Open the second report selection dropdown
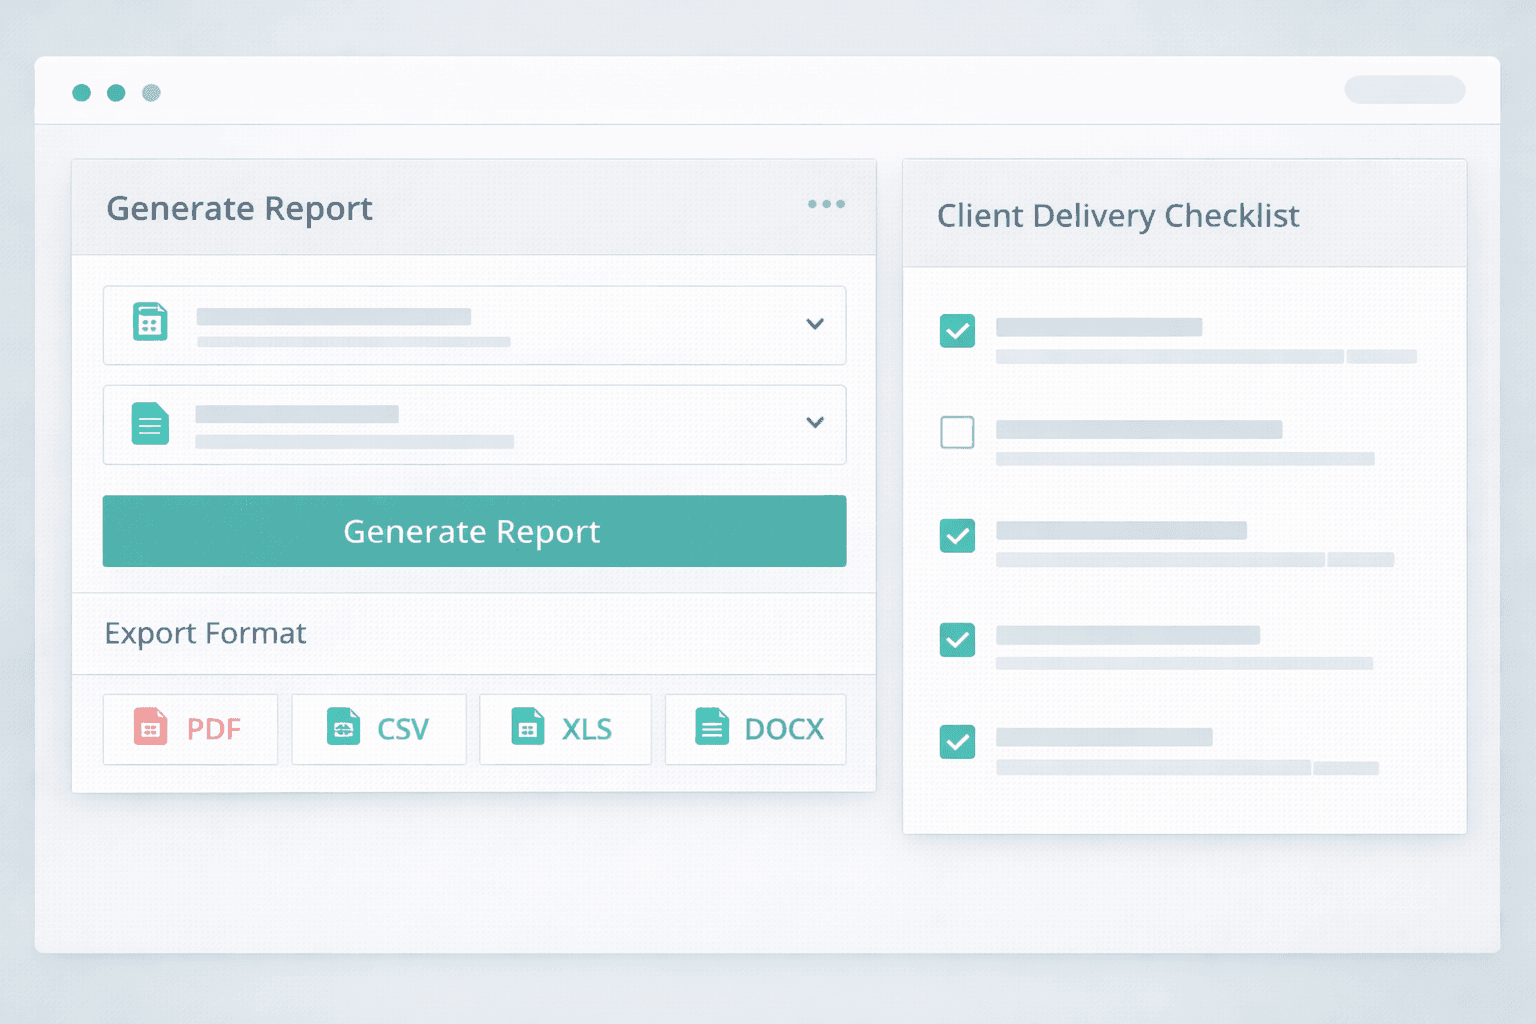 pos(814,423)
